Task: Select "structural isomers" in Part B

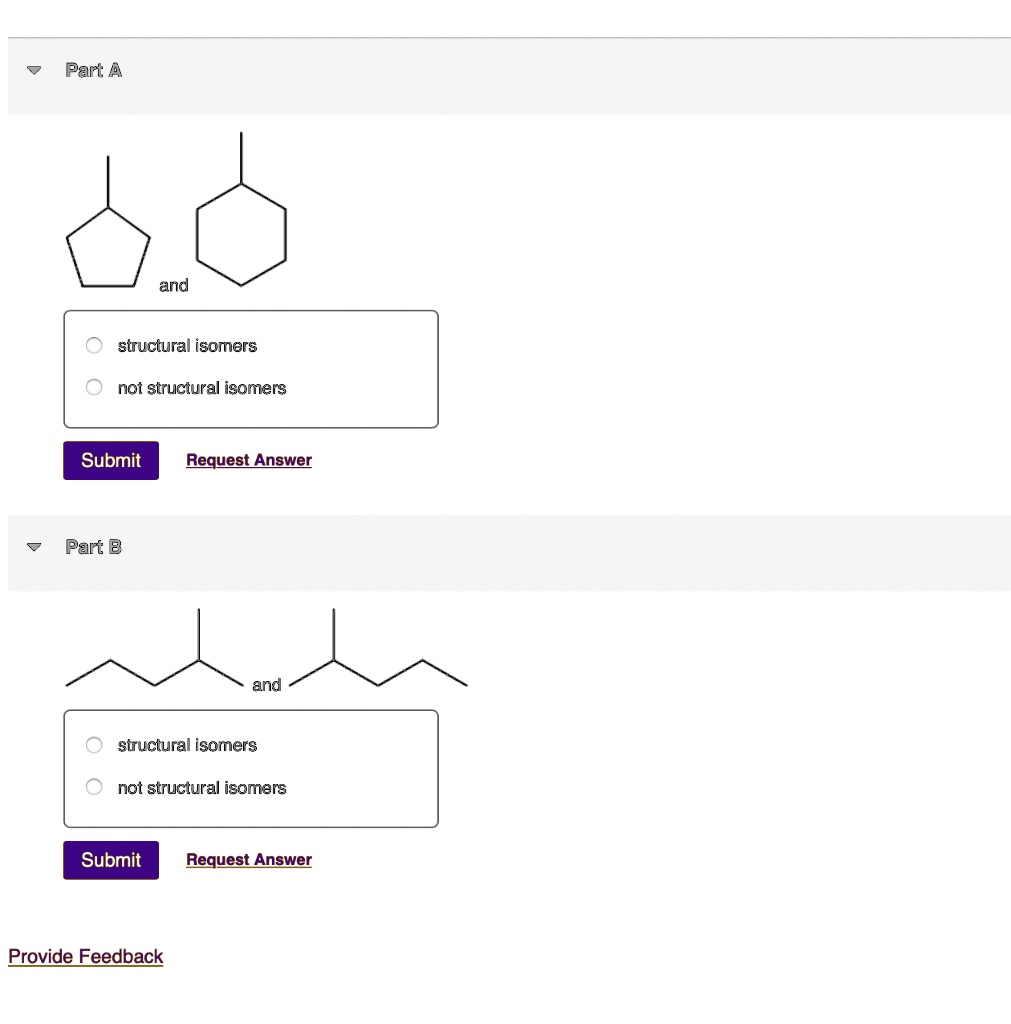Action: pyautogui.click(x=93, y=744)
